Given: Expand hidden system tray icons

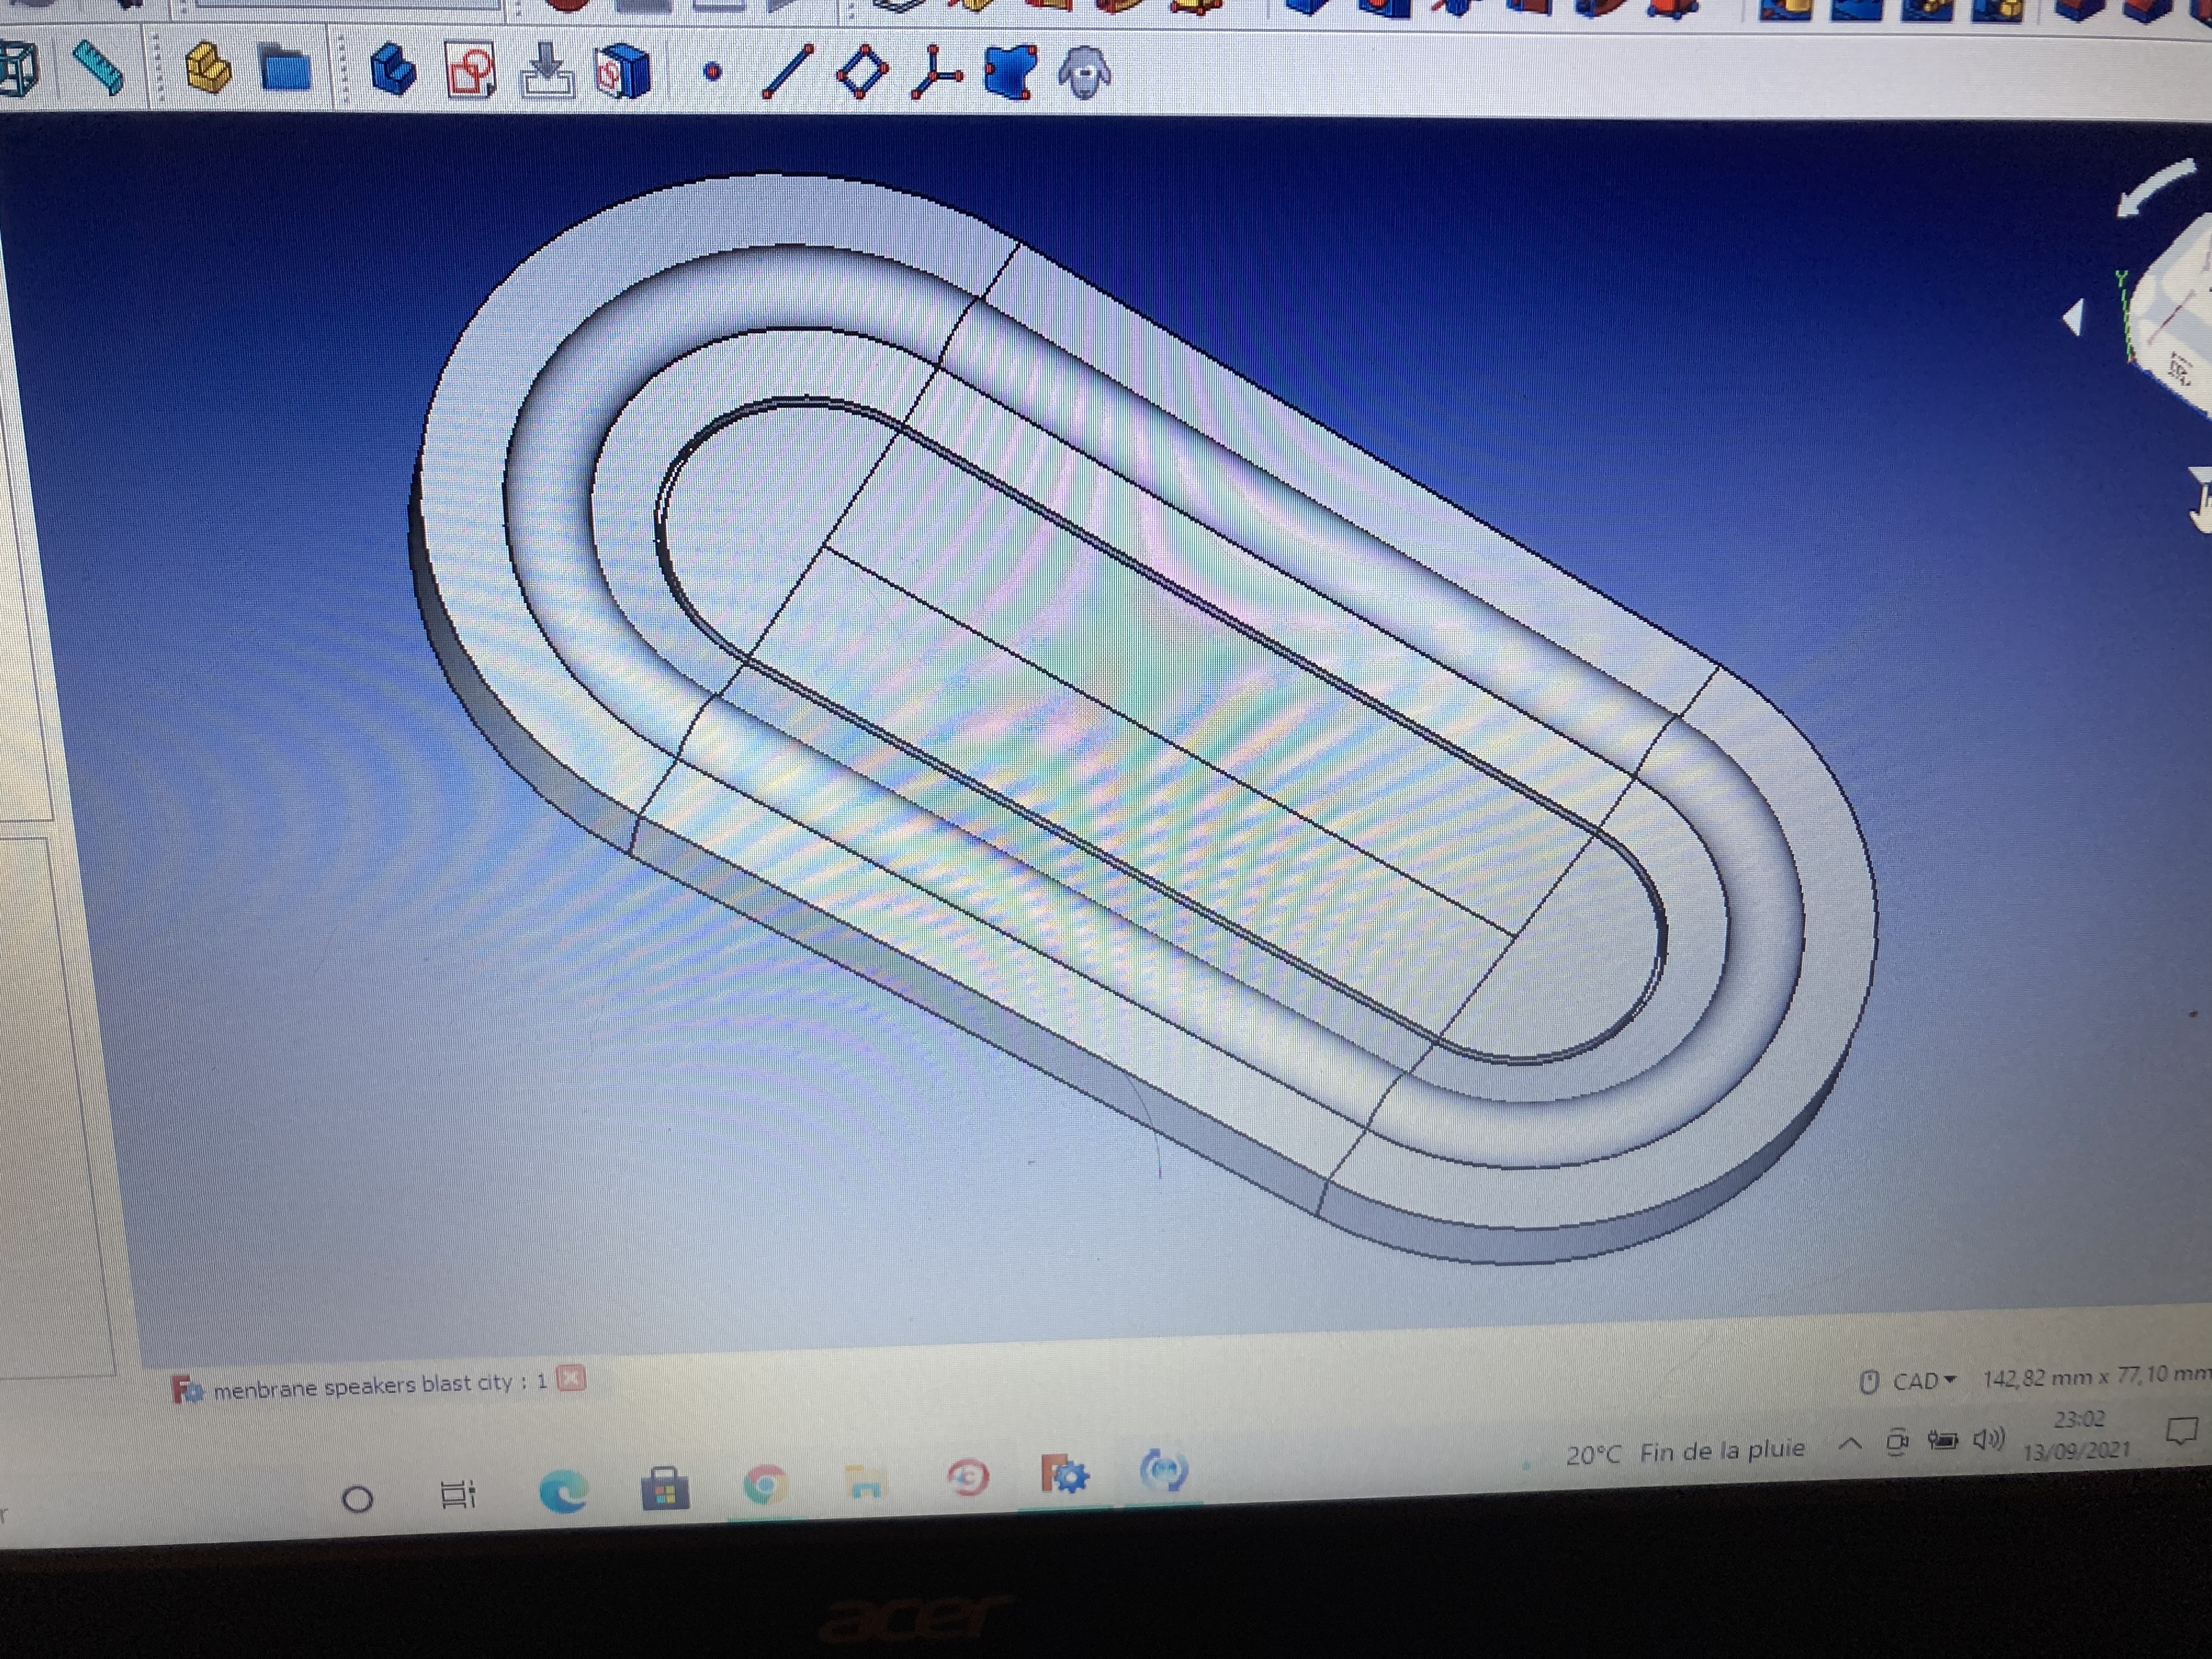Looking at the screenshot, I should pos(1850,1444).
